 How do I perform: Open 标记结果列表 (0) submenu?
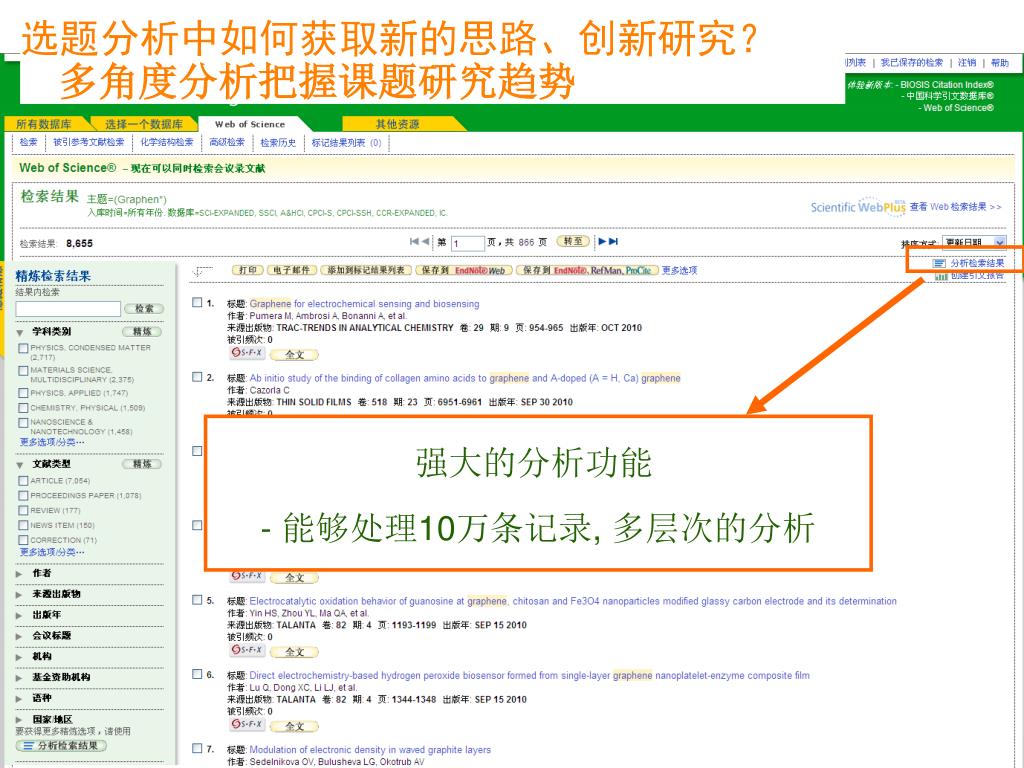coord(346,142)
